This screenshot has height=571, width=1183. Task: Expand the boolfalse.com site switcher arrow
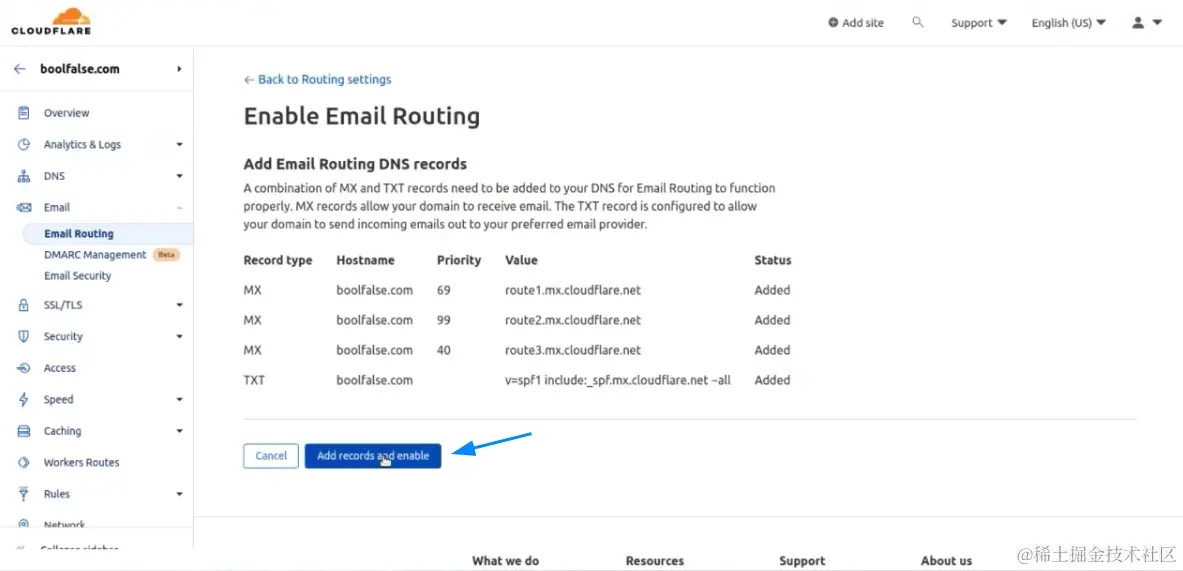click(x=180, y=69)
